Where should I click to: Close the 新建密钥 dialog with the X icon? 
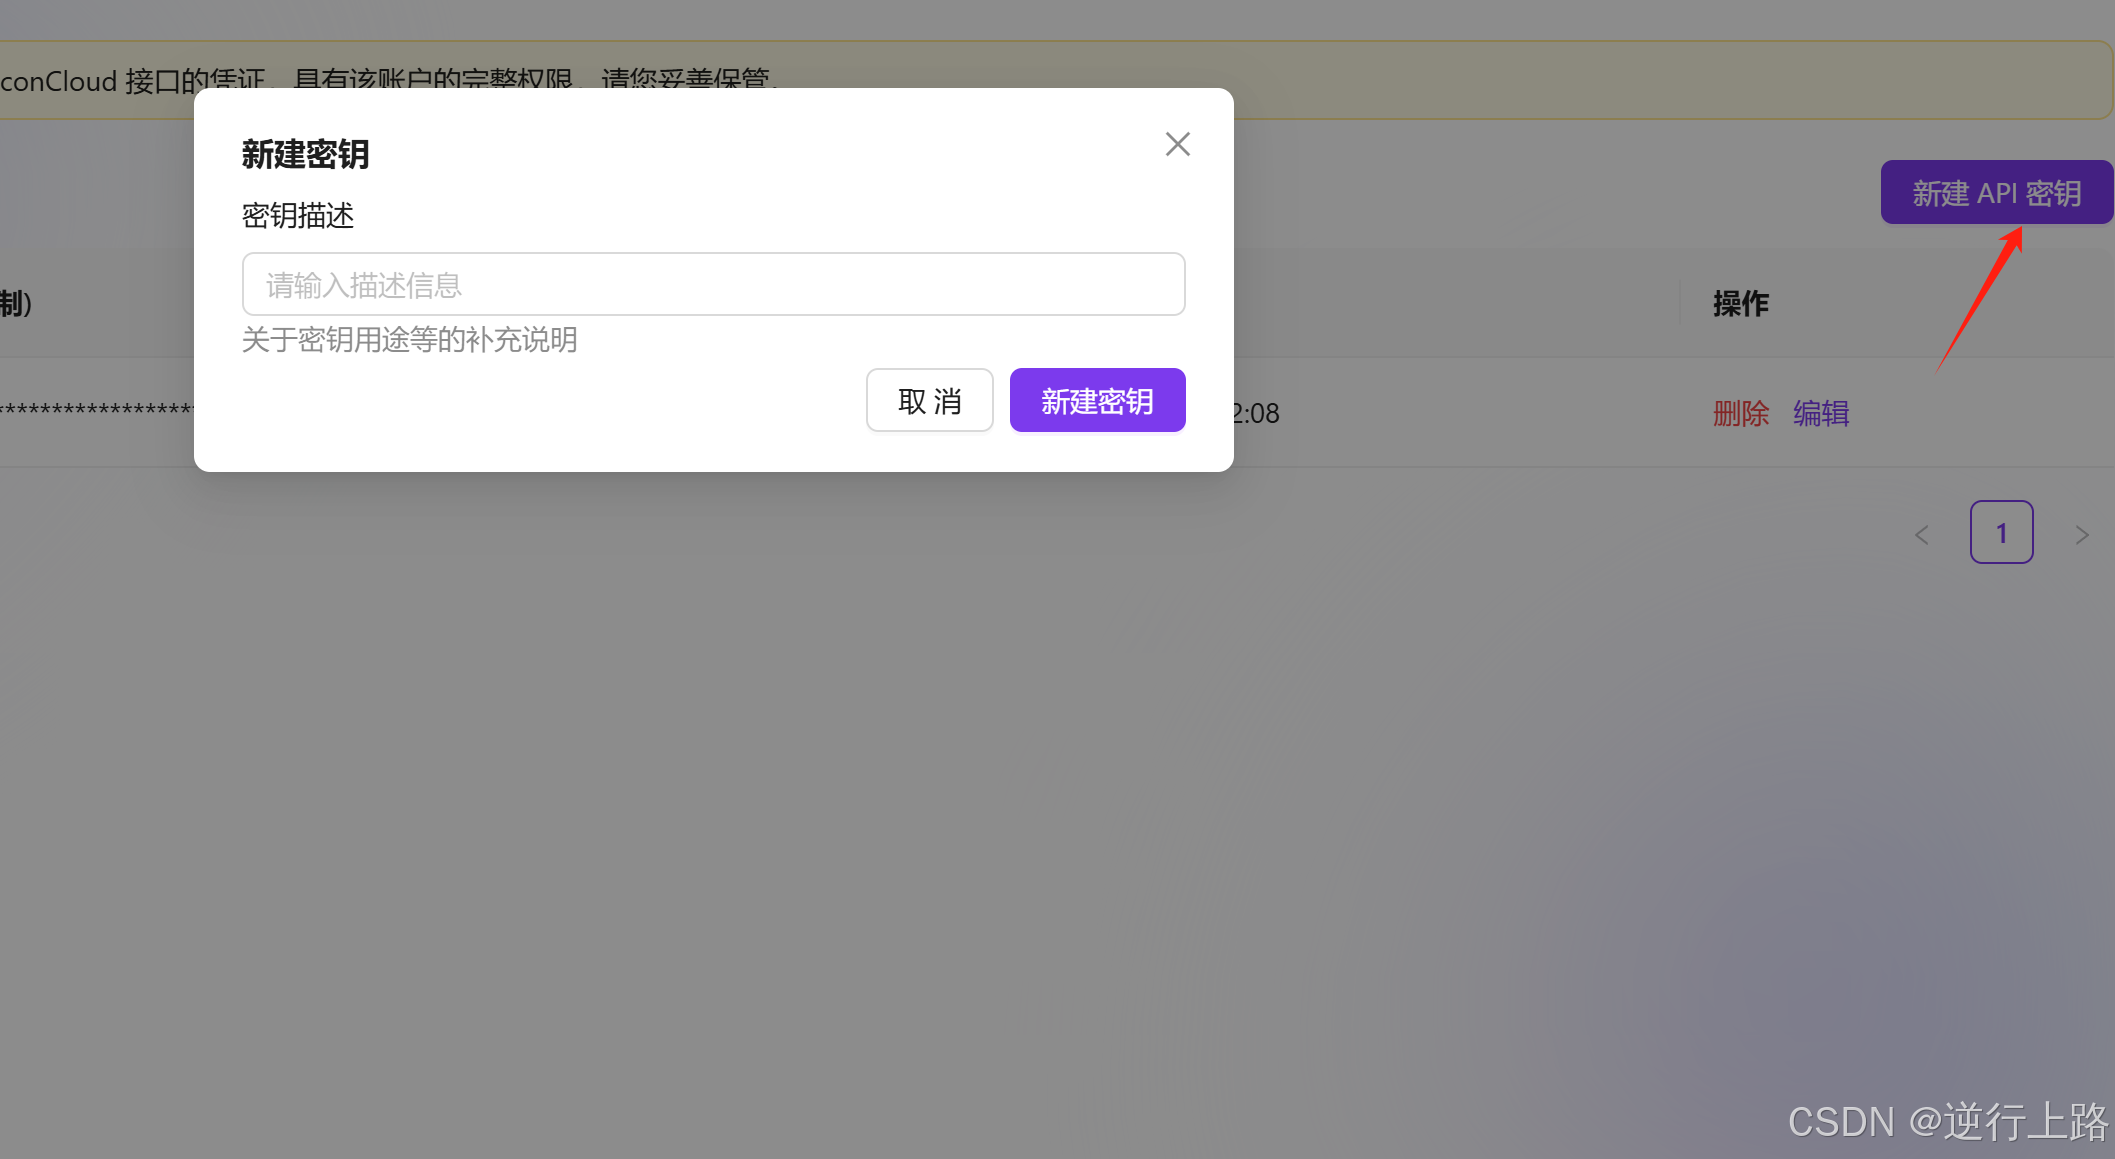pos(1177,144)
